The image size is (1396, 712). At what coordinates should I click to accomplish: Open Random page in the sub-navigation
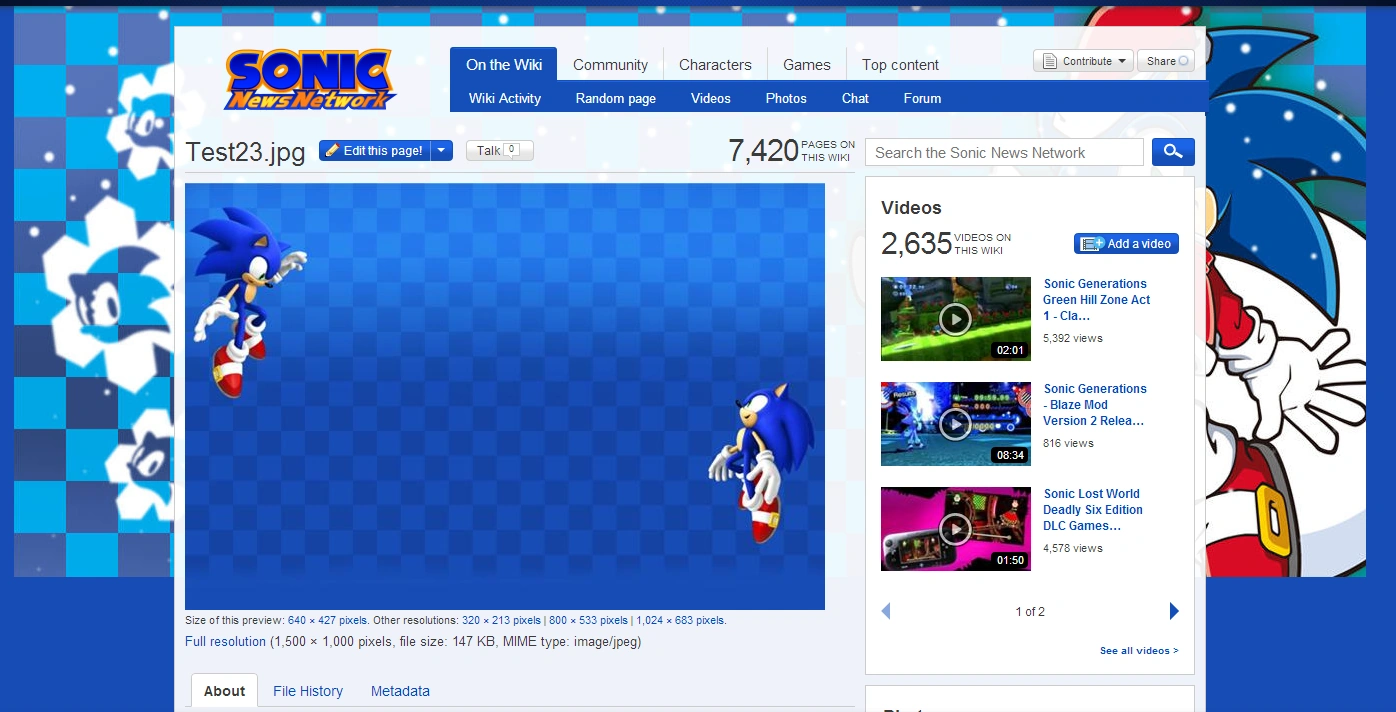[615, 98]
